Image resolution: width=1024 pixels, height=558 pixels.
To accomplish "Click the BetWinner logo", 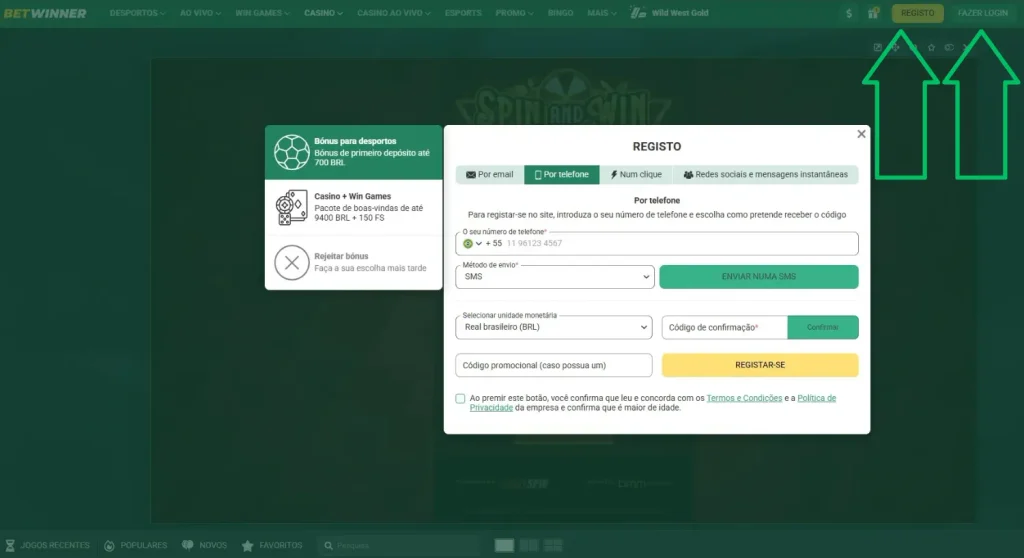I will click(44, 13).
